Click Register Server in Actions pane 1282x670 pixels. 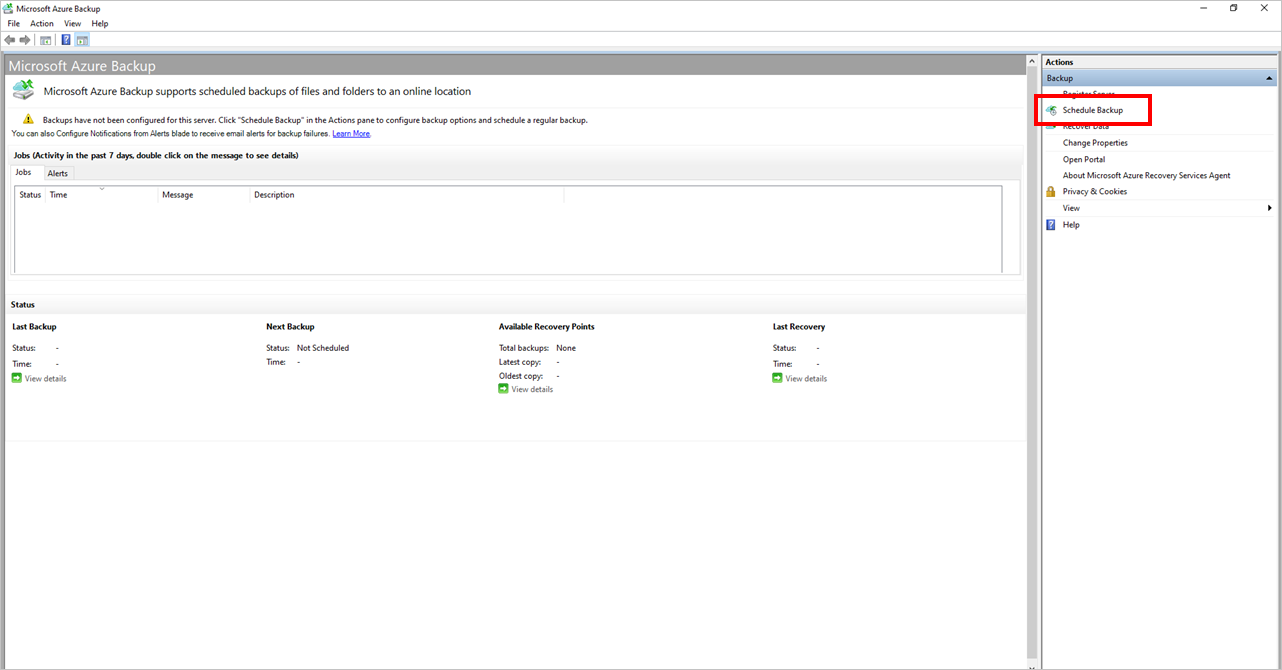click(1089, 93)
